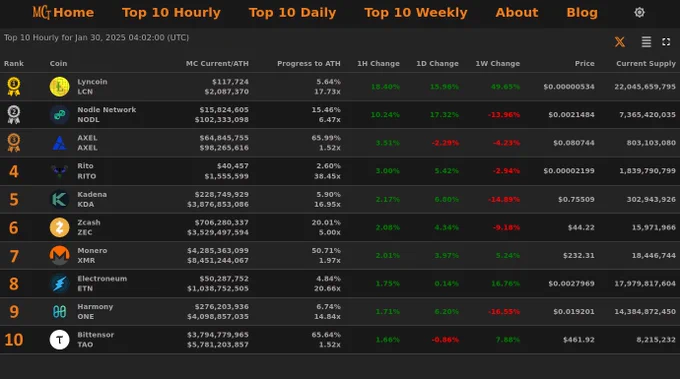Sort by Coin column header
Screen dimensions: 680x379
point(58,63)
